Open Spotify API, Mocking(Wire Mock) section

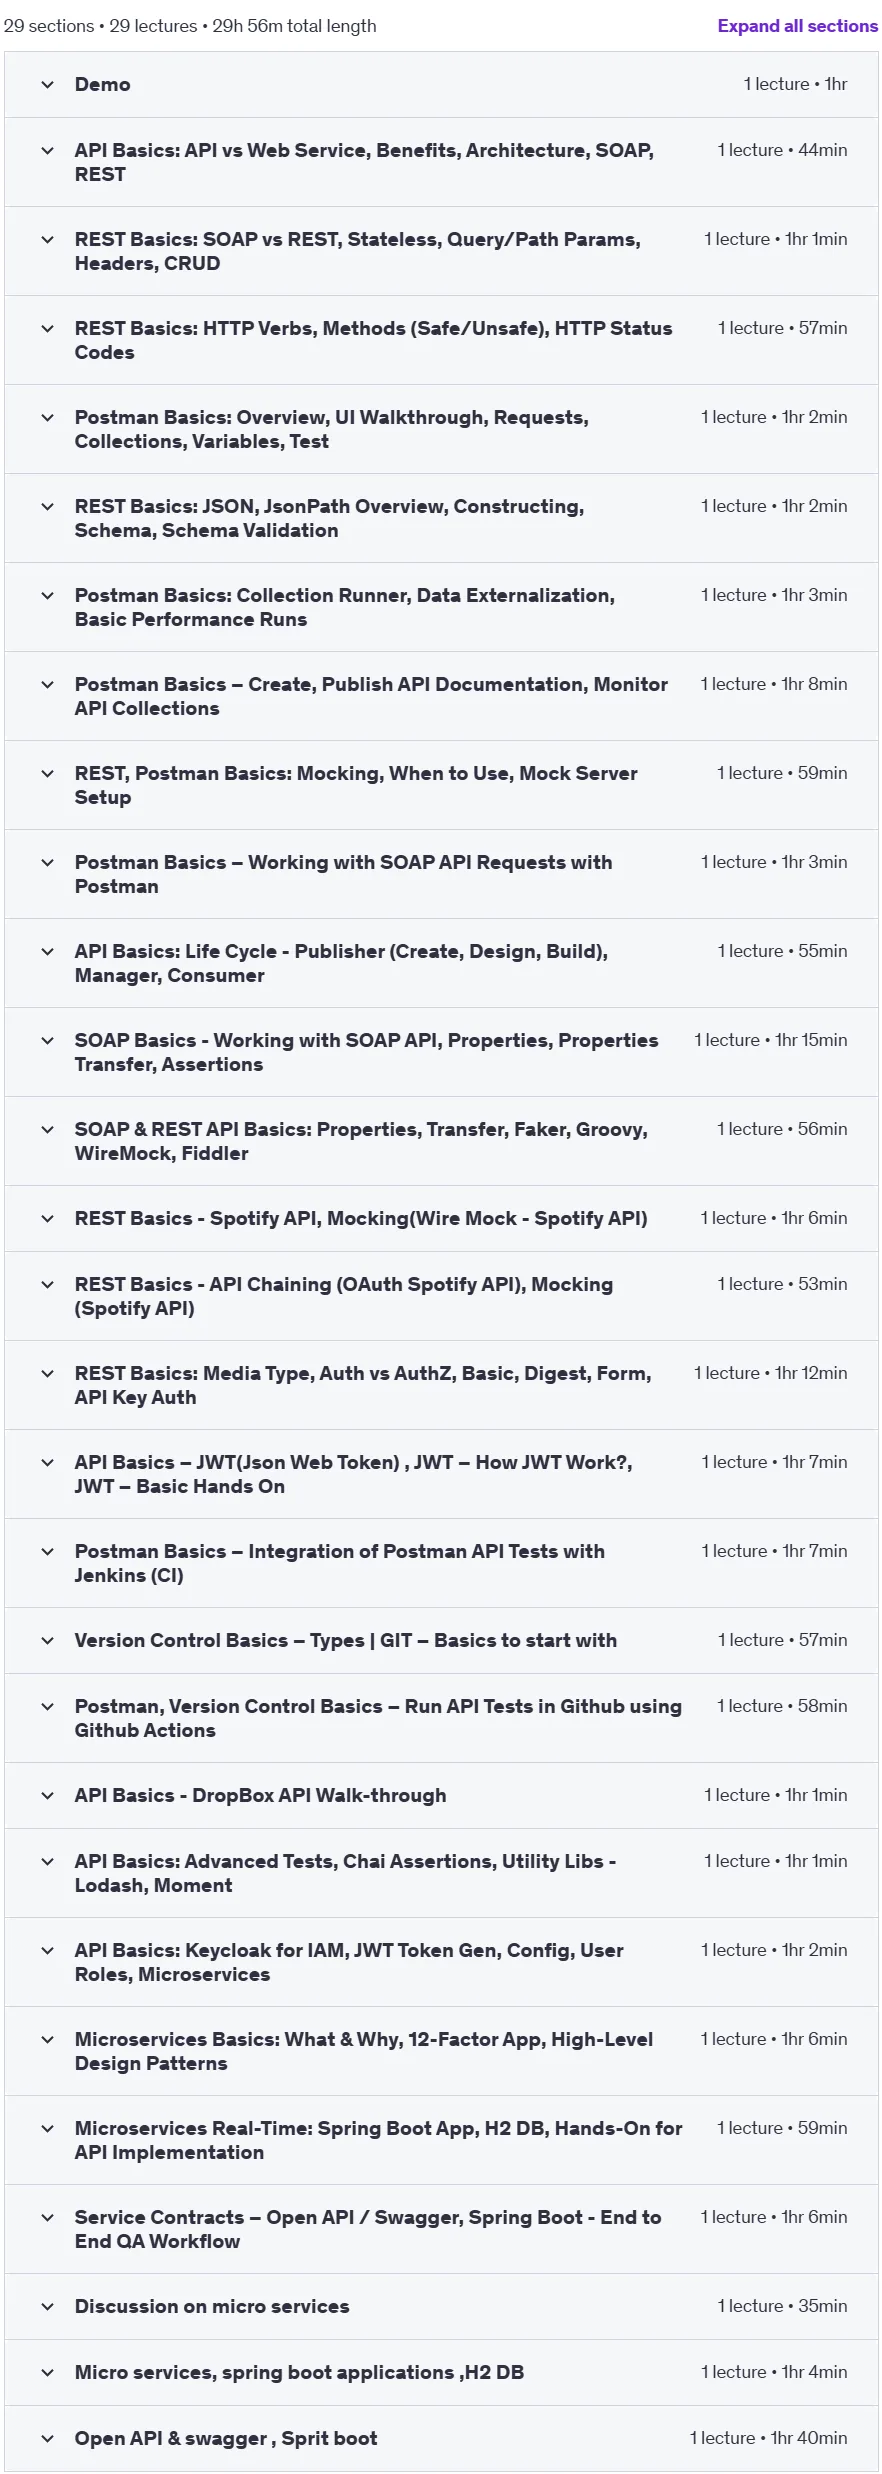tap(441, 1218)
